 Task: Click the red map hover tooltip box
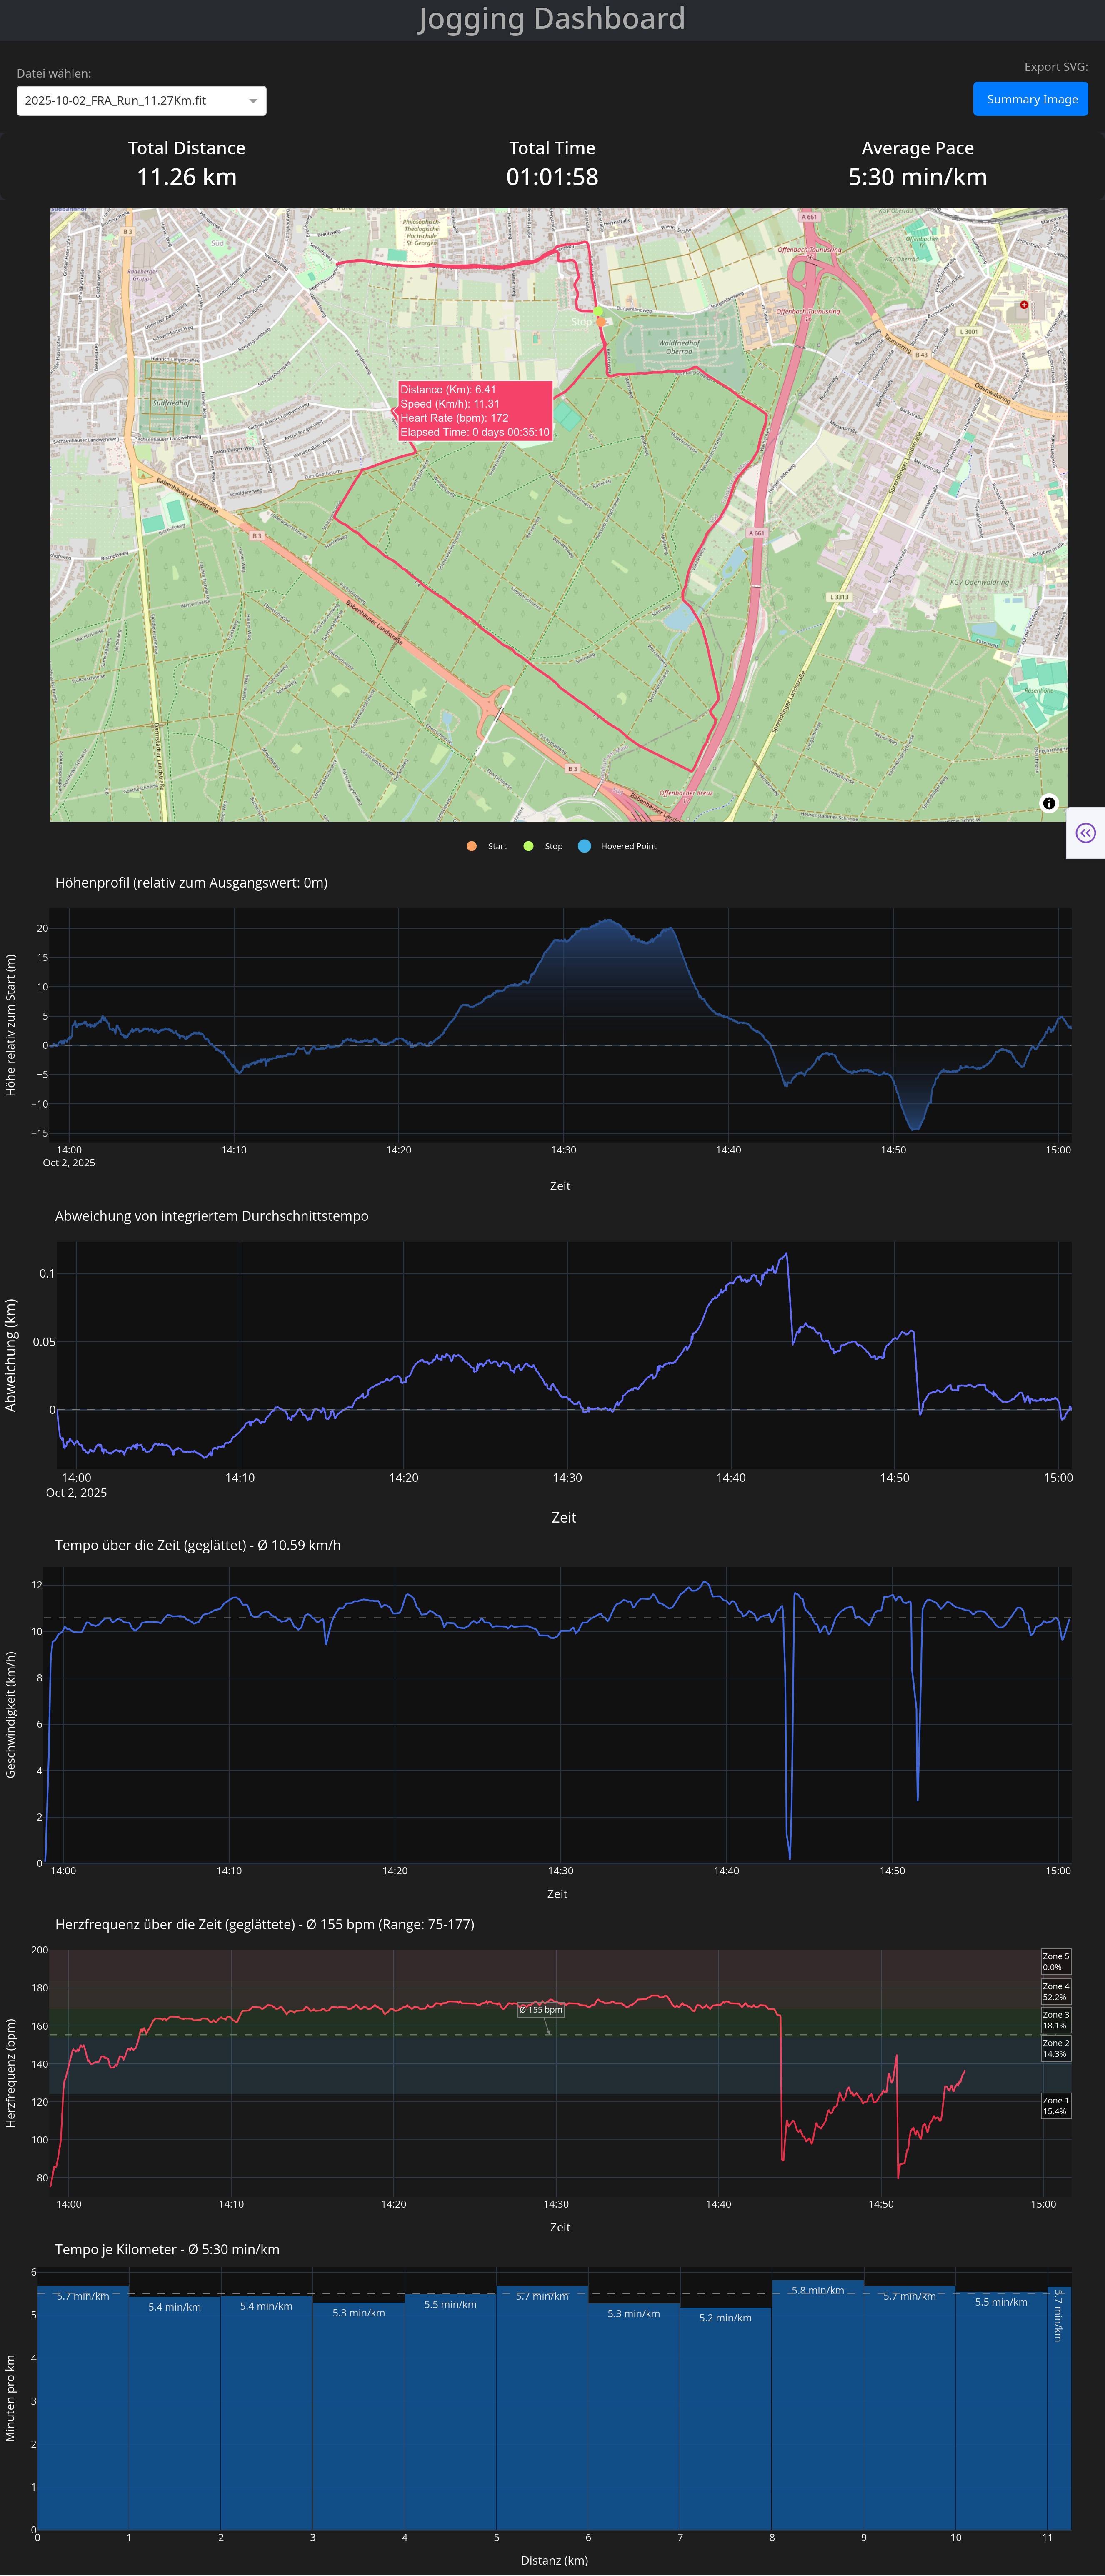coord(475,411)
